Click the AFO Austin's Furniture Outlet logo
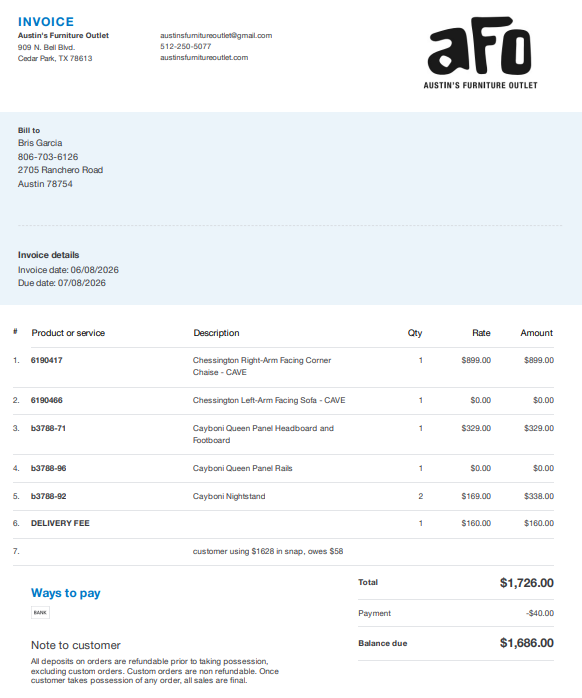The image size is (582, 698). pyautogui.click(x=480, y=53)
